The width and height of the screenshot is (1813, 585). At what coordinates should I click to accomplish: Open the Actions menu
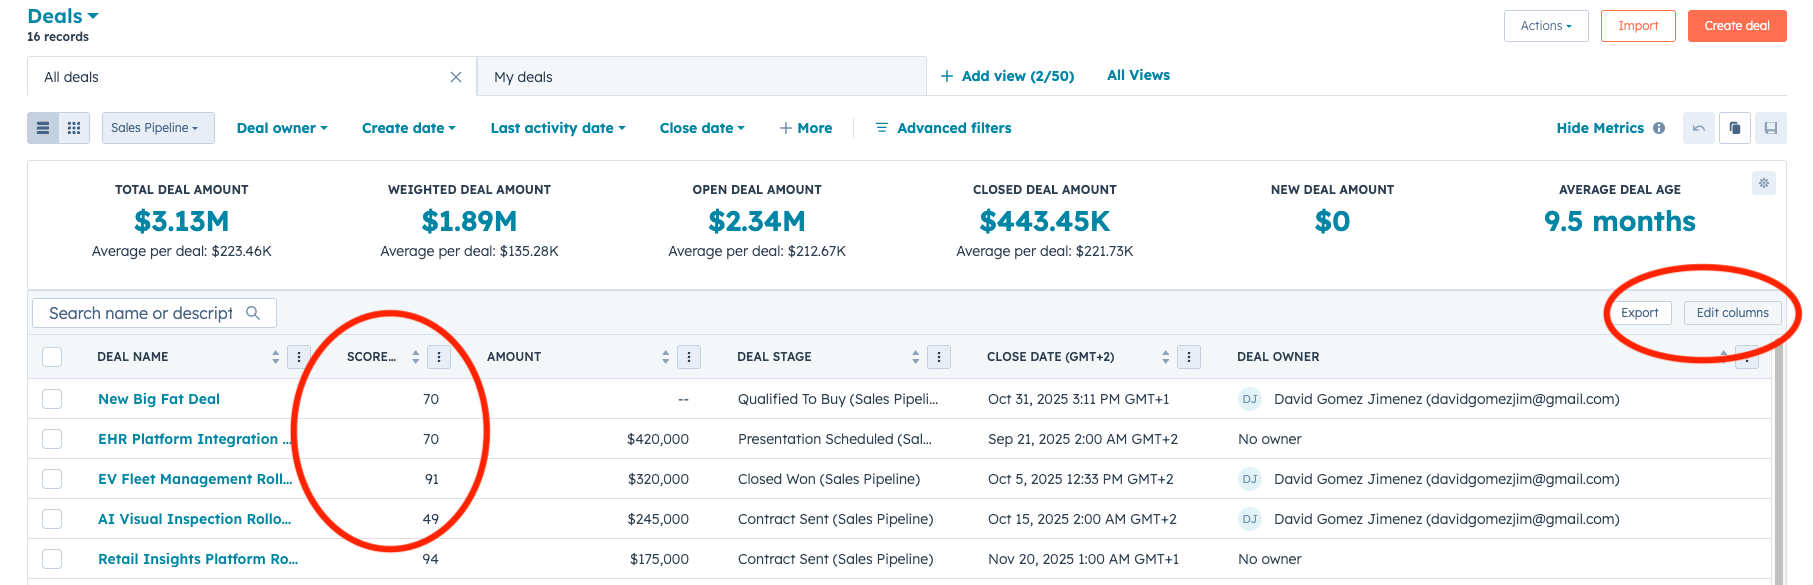click(x=1545, y=26)
